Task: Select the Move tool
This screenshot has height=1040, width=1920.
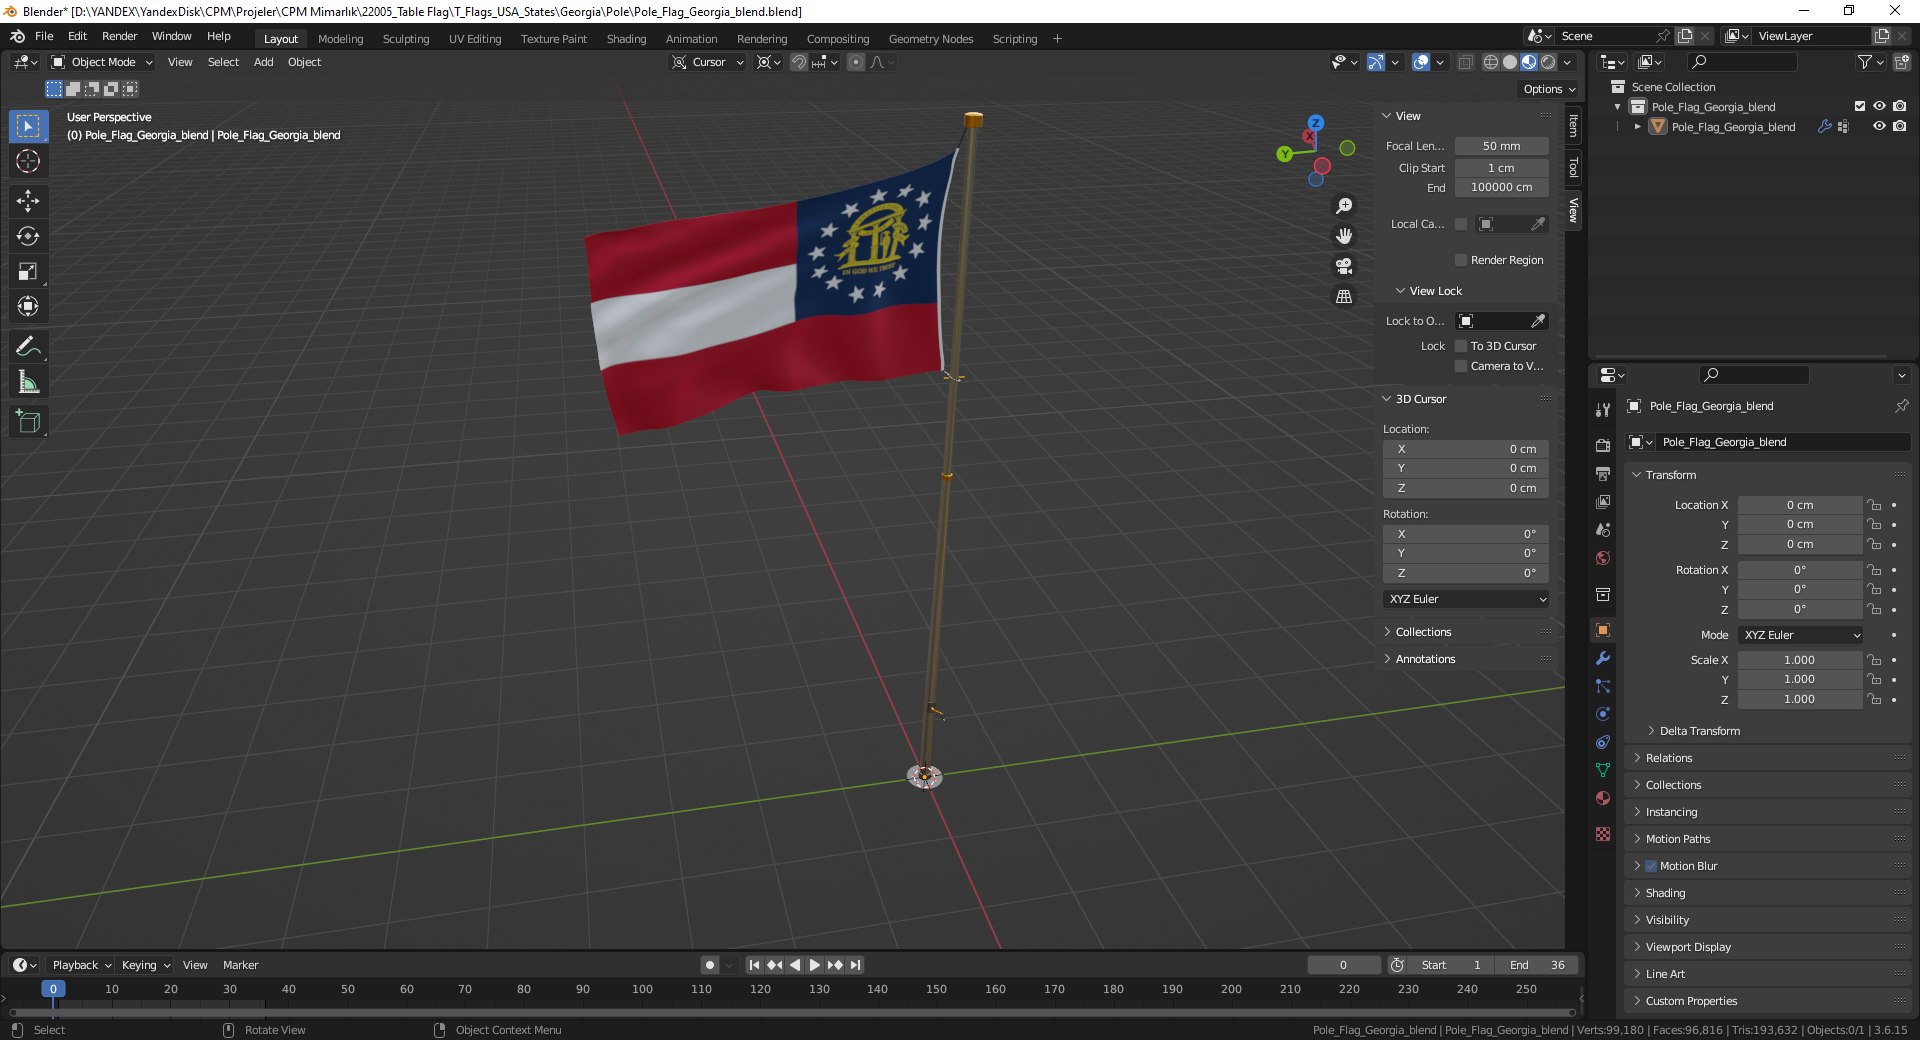Action: 28,201
